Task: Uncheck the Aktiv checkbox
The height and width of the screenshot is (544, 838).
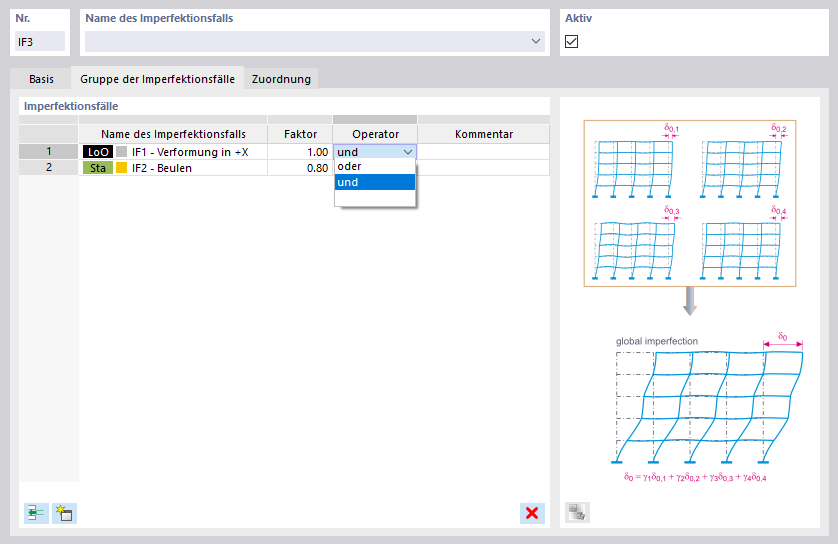Action: (571, 41)
